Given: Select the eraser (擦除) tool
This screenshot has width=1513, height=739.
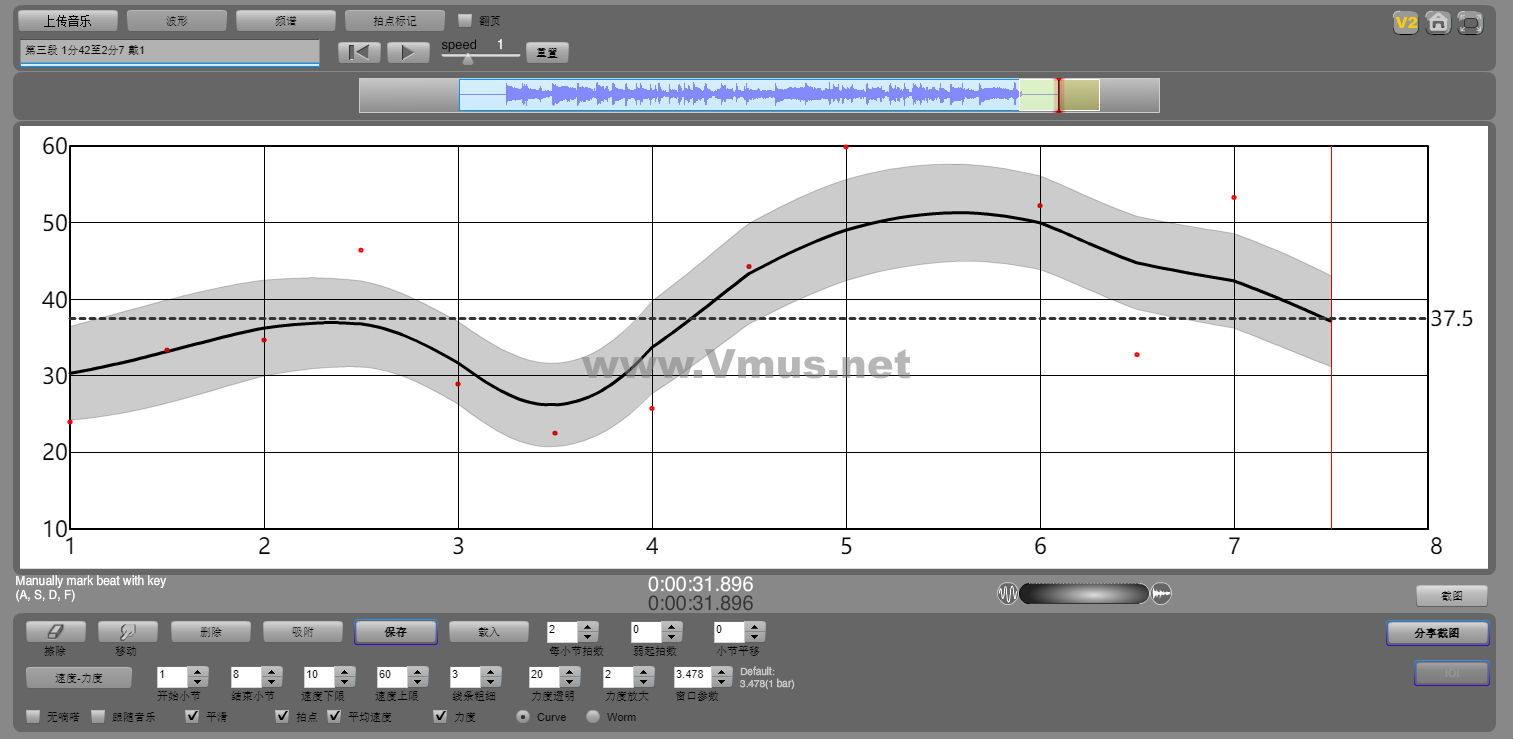Looking at the screenshot, I should [55, 632].
